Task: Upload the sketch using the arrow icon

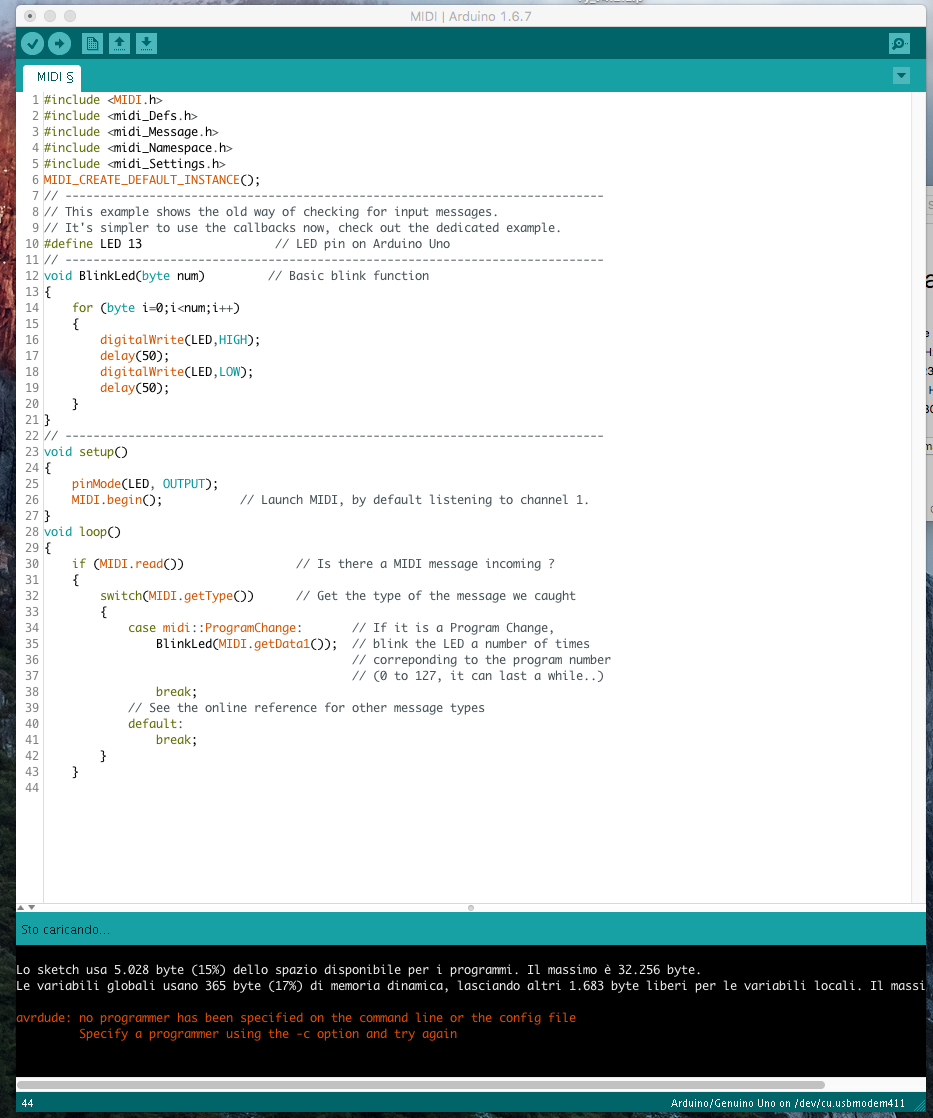Action: click(x=60, y=43)
